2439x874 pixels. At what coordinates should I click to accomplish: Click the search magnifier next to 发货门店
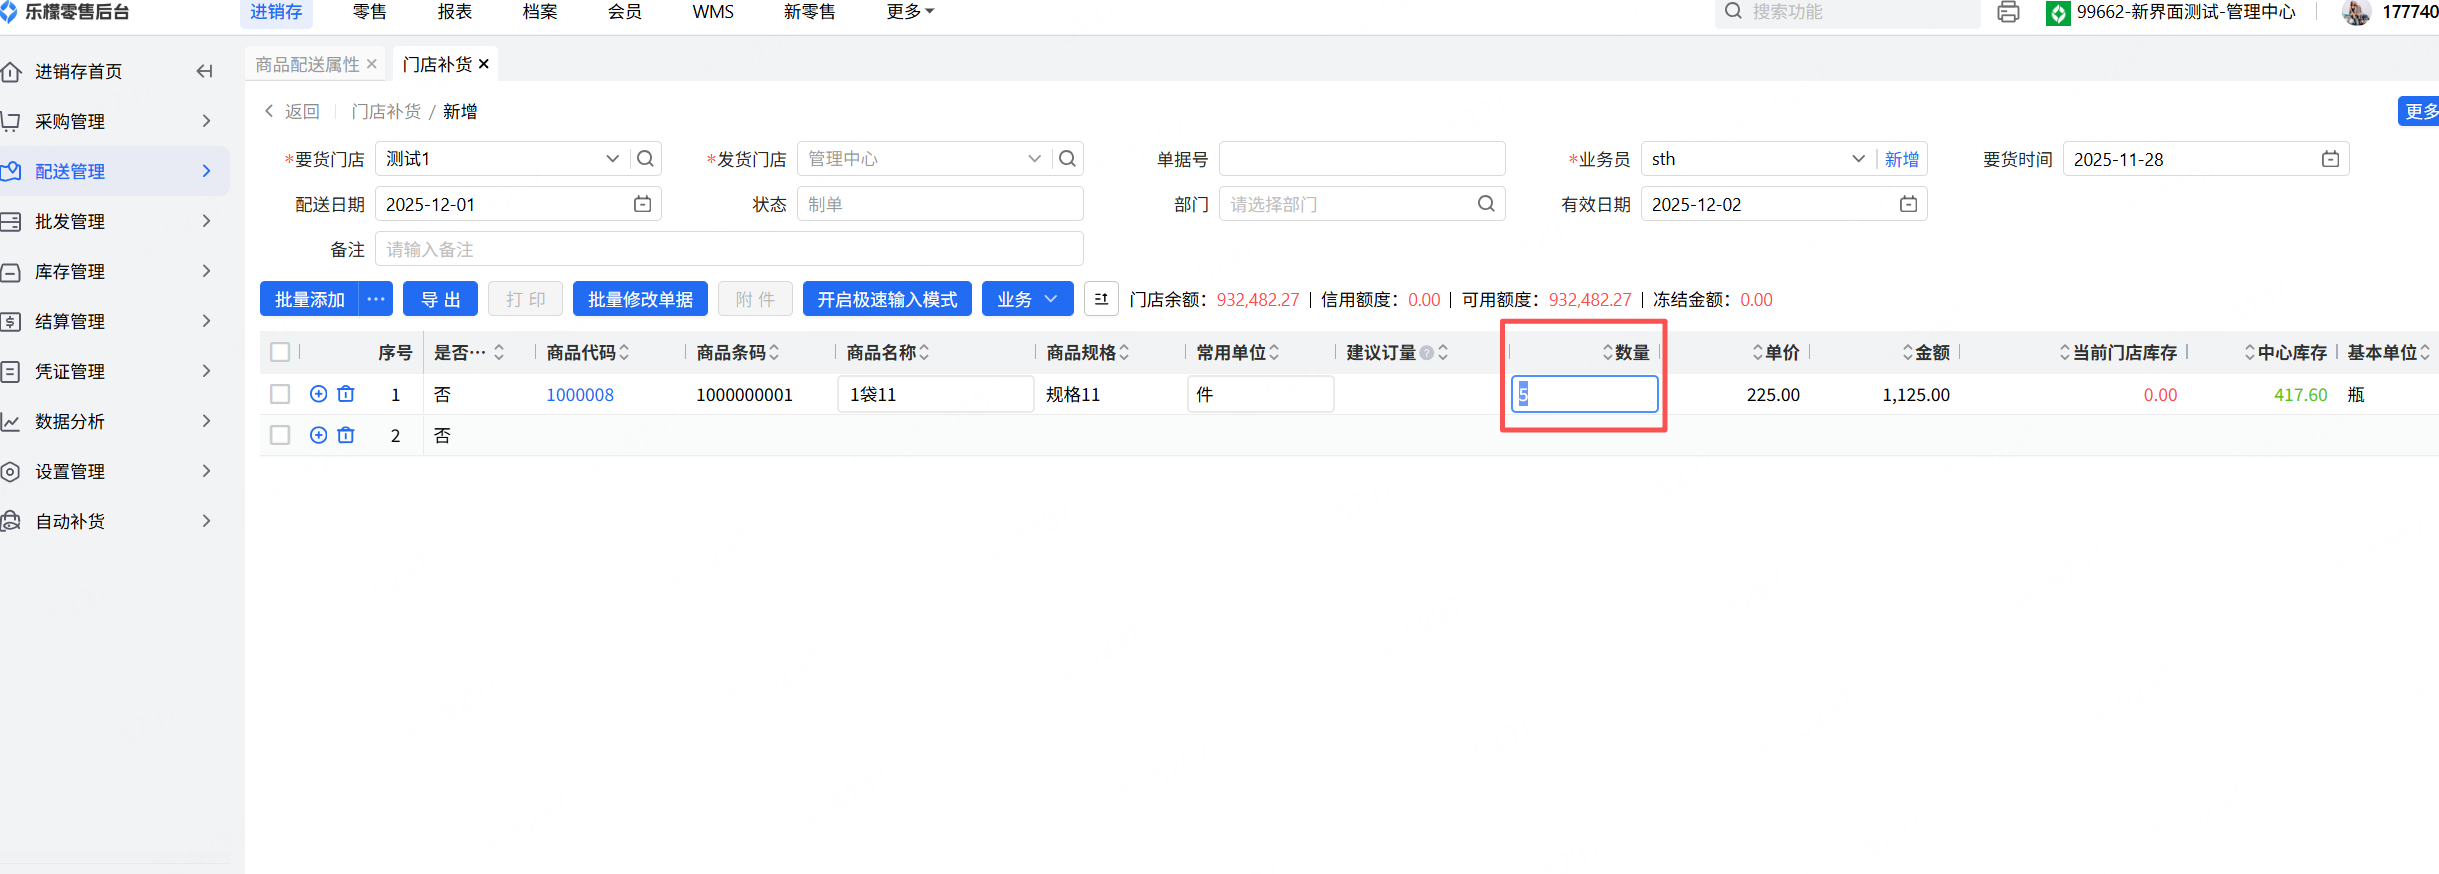pyautogui.click(x=1068, y=159)
